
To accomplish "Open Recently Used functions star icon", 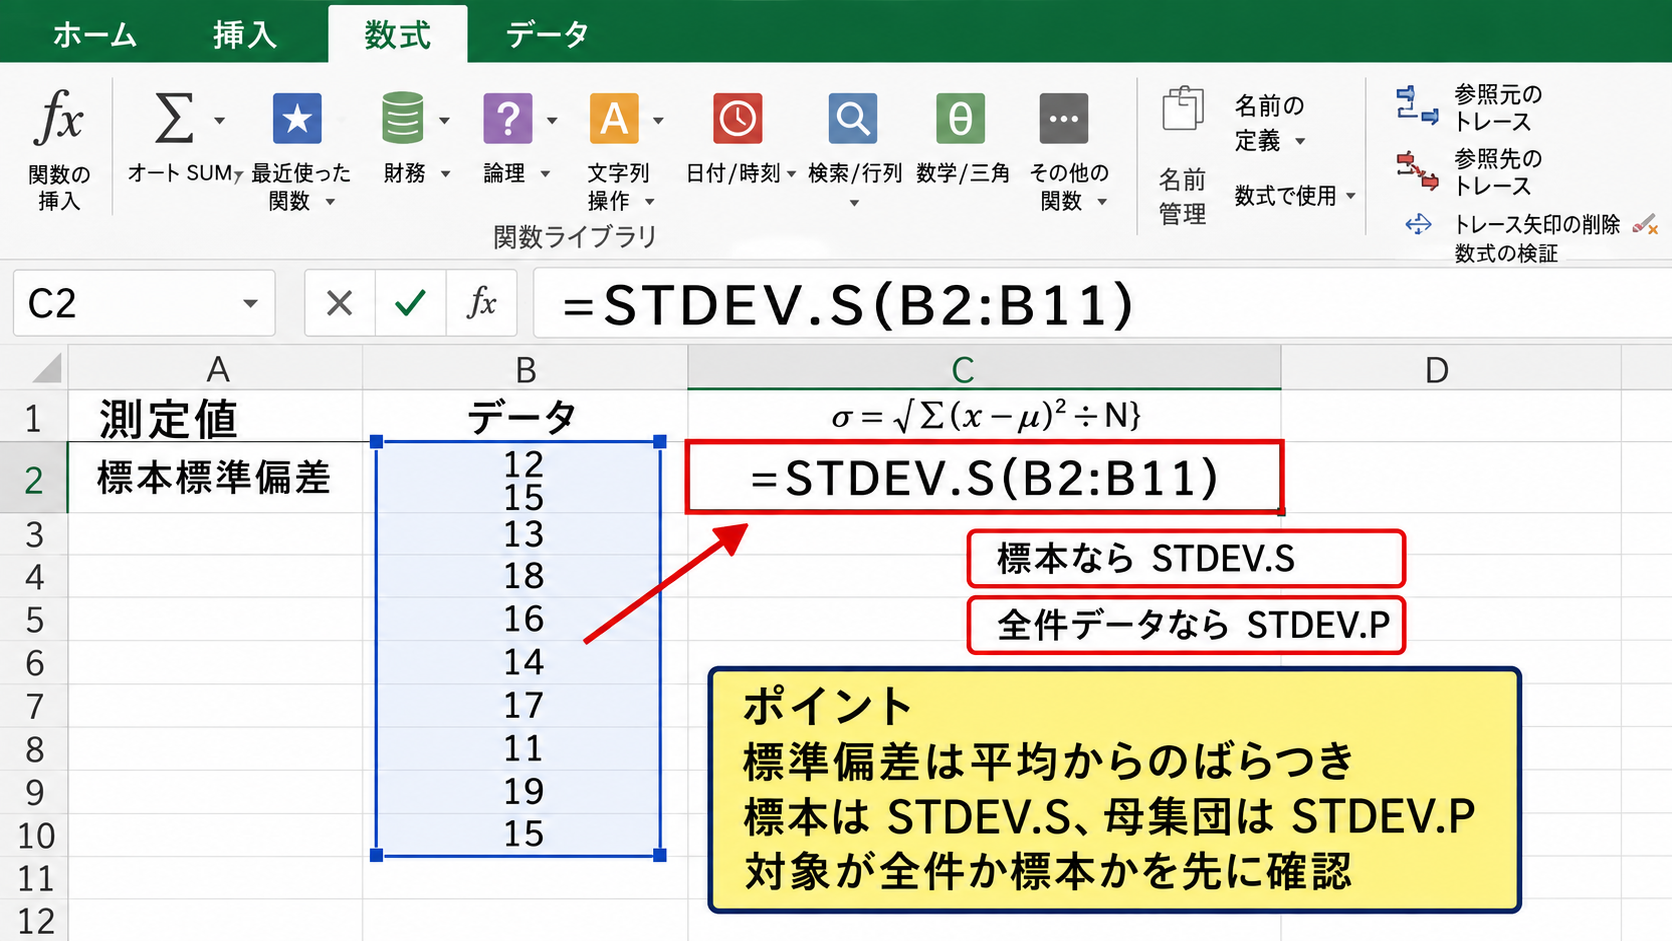I will 297,119.
